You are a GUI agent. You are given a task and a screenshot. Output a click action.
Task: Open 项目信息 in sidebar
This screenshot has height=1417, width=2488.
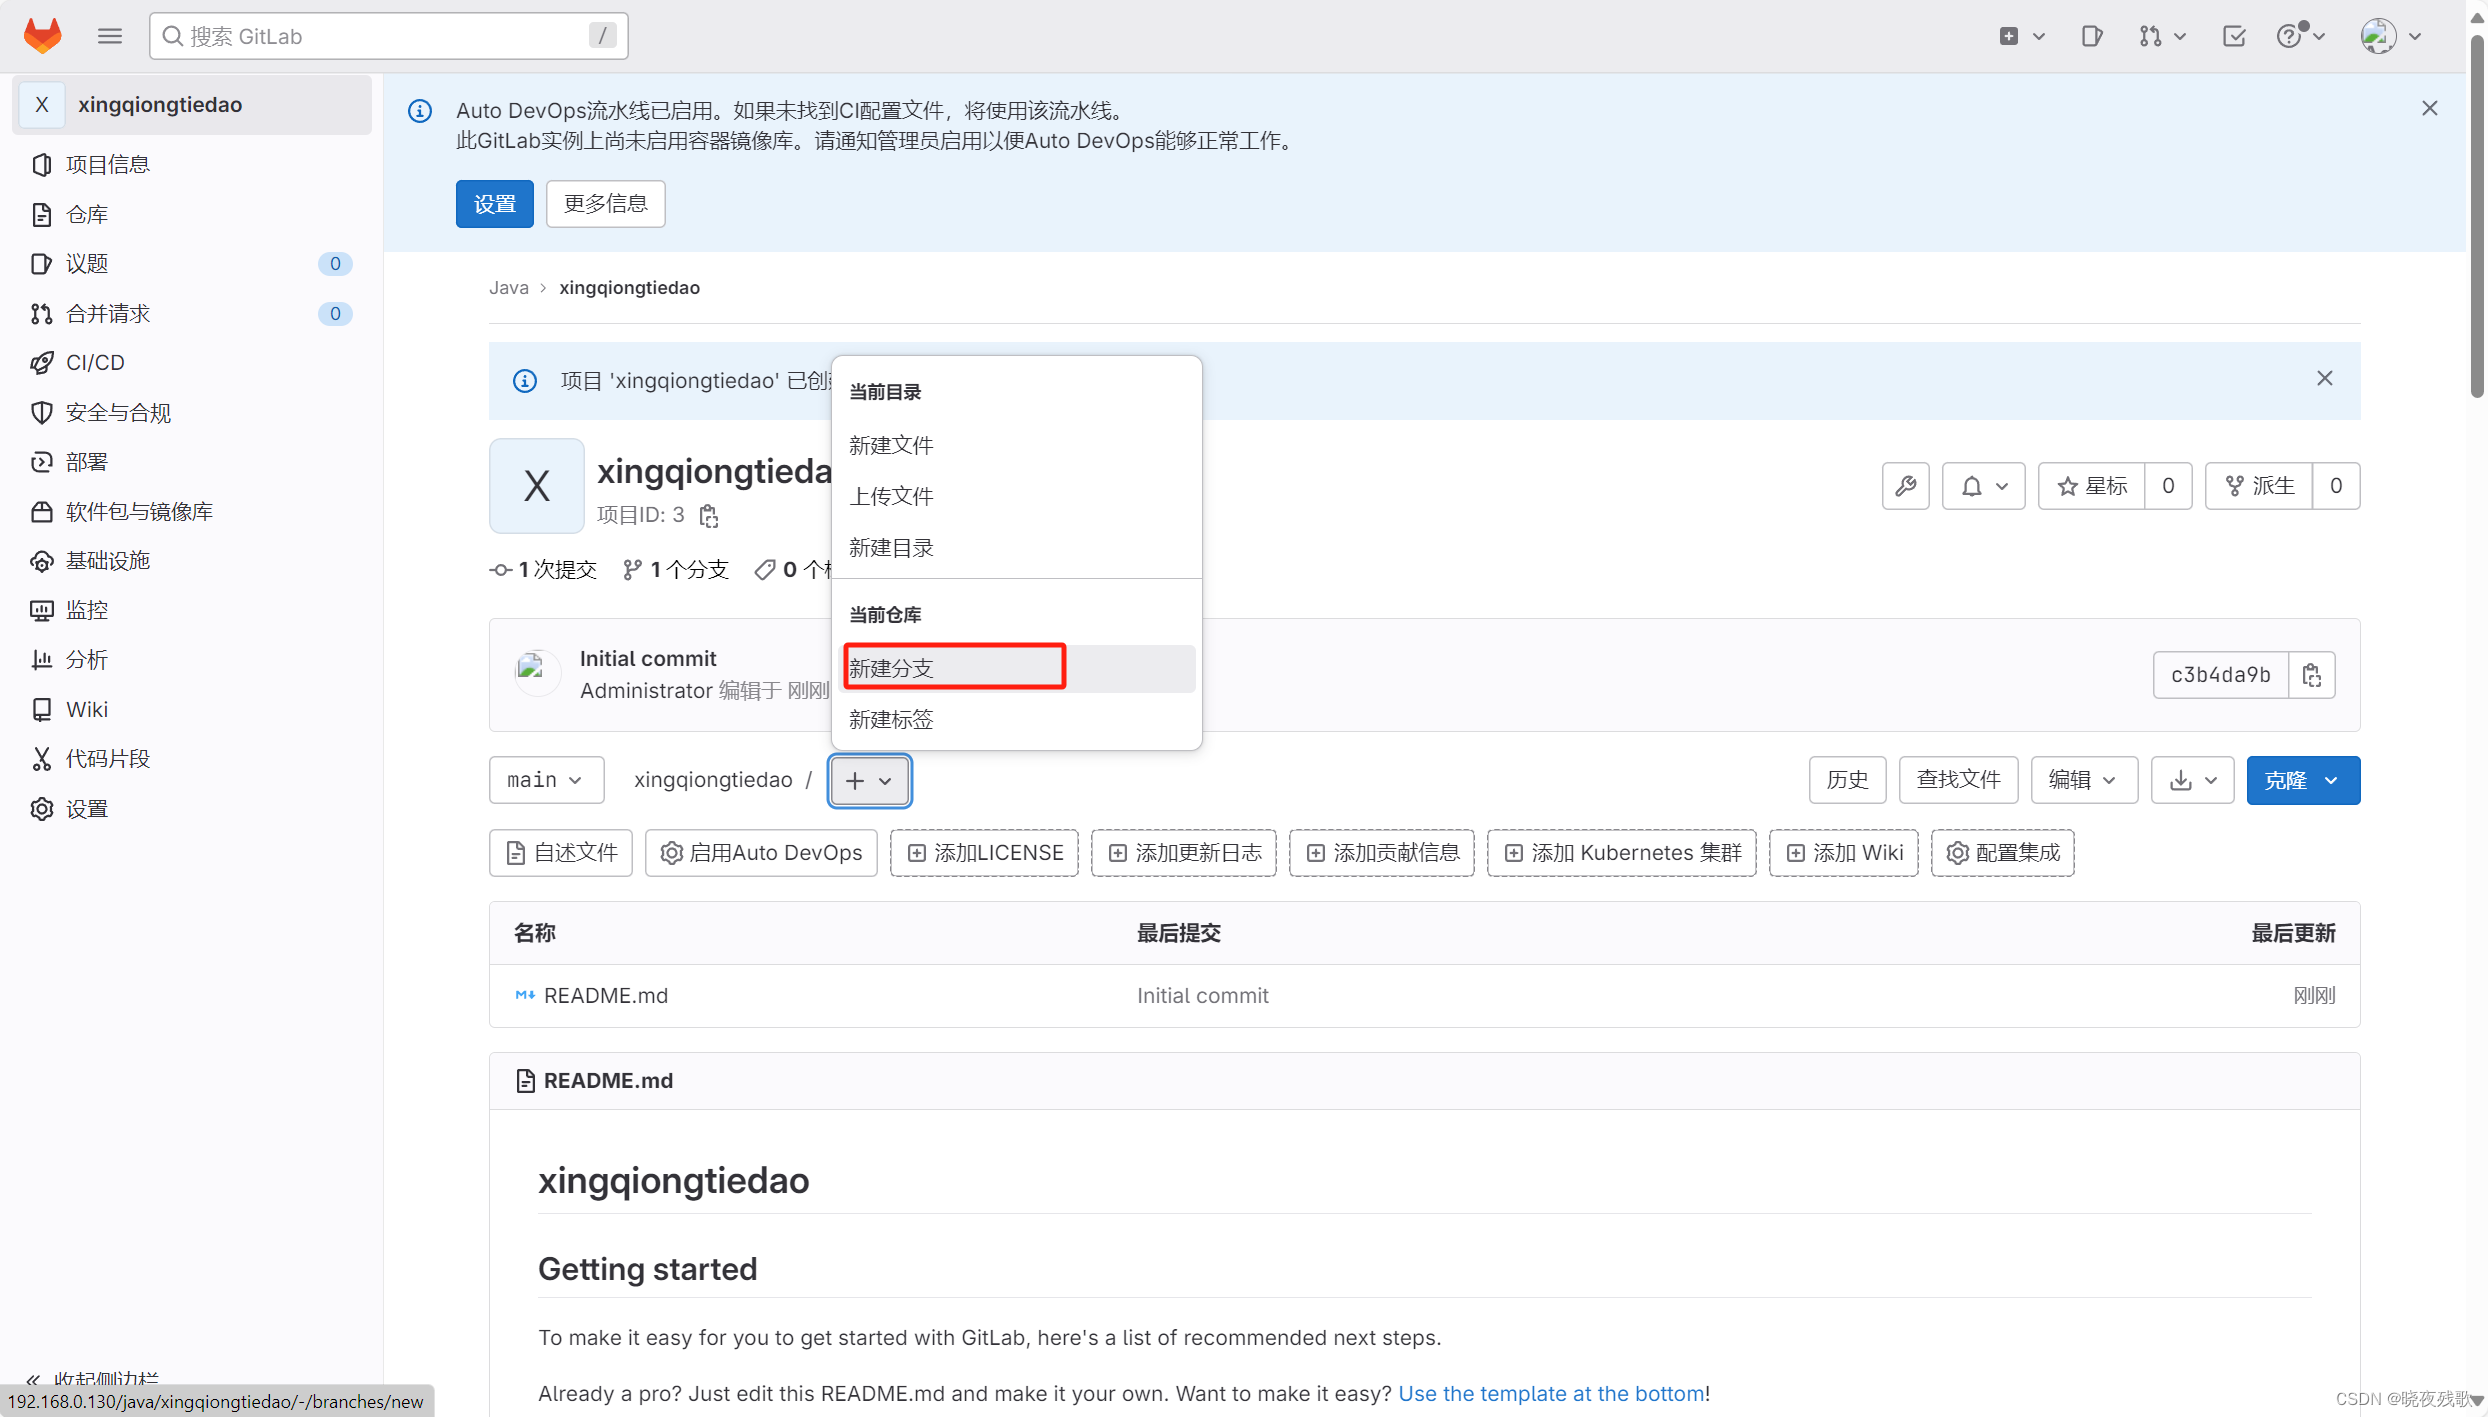click(x=191, y=164)
